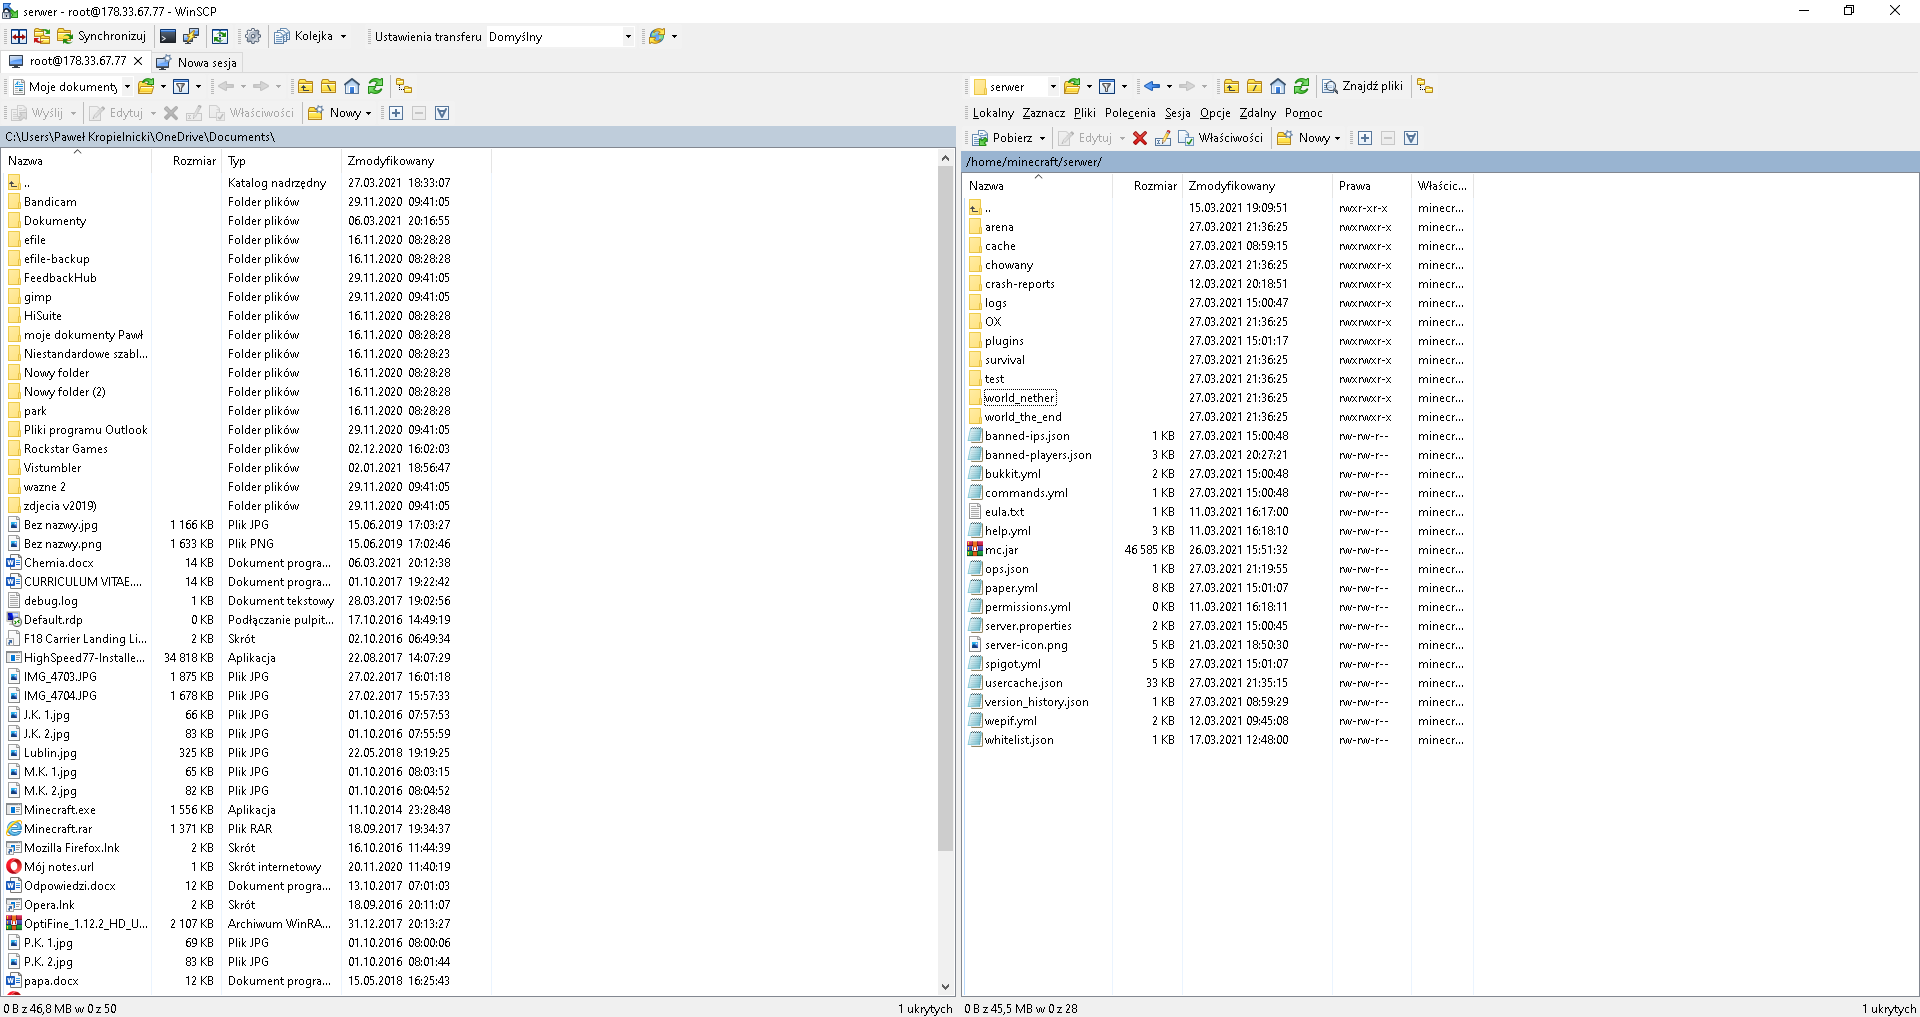This screenshot has height=1017, width=1920.
Task: Click the red delete icon in remote panel
Action: pos(1140,139)
